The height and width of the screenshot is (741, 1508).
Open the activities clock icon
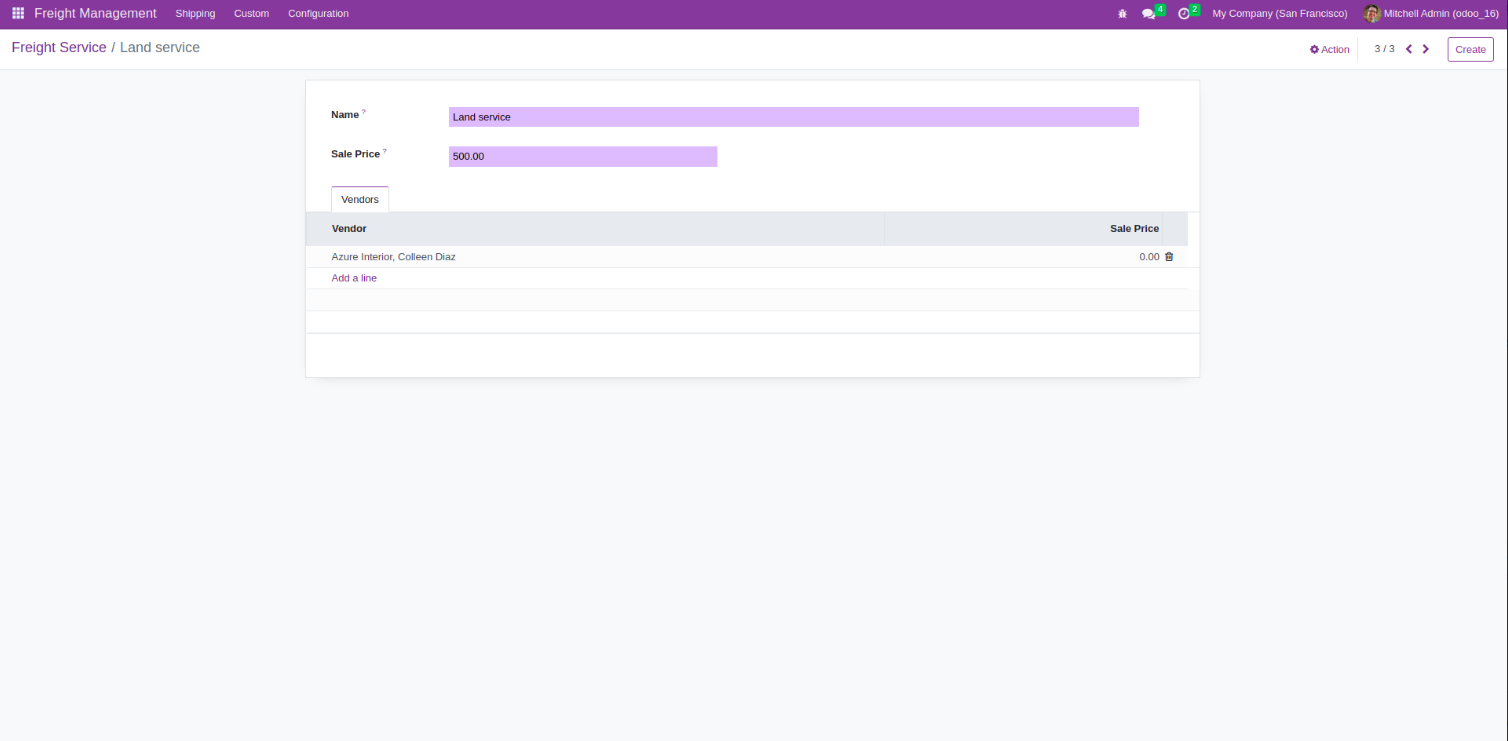pos(1184,14)
